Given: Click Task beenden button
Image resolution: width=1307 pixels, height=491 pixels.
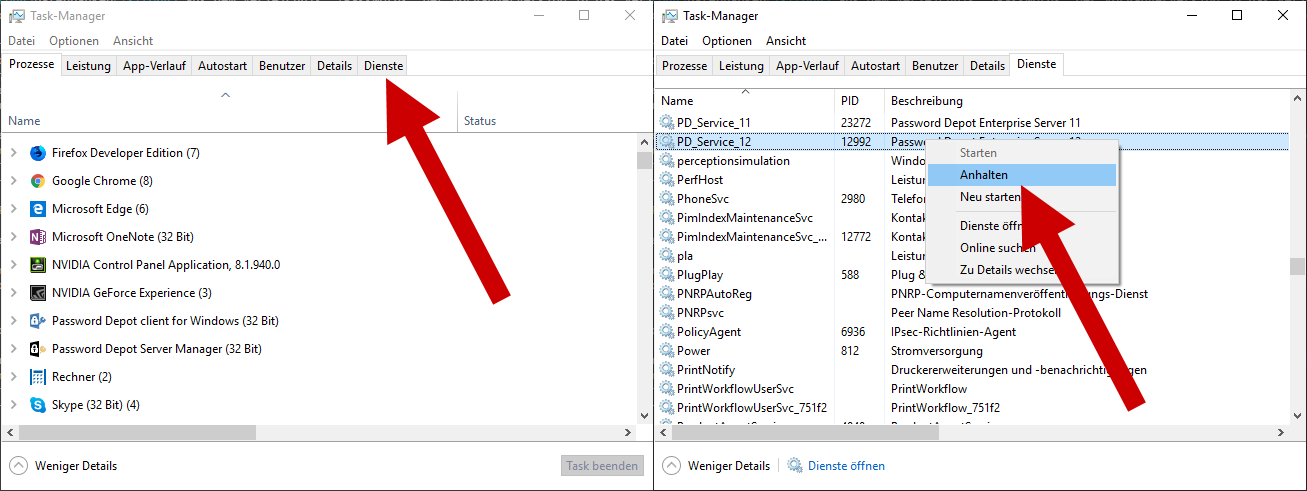Looking at the screenshot, I should tap(600, 466).
